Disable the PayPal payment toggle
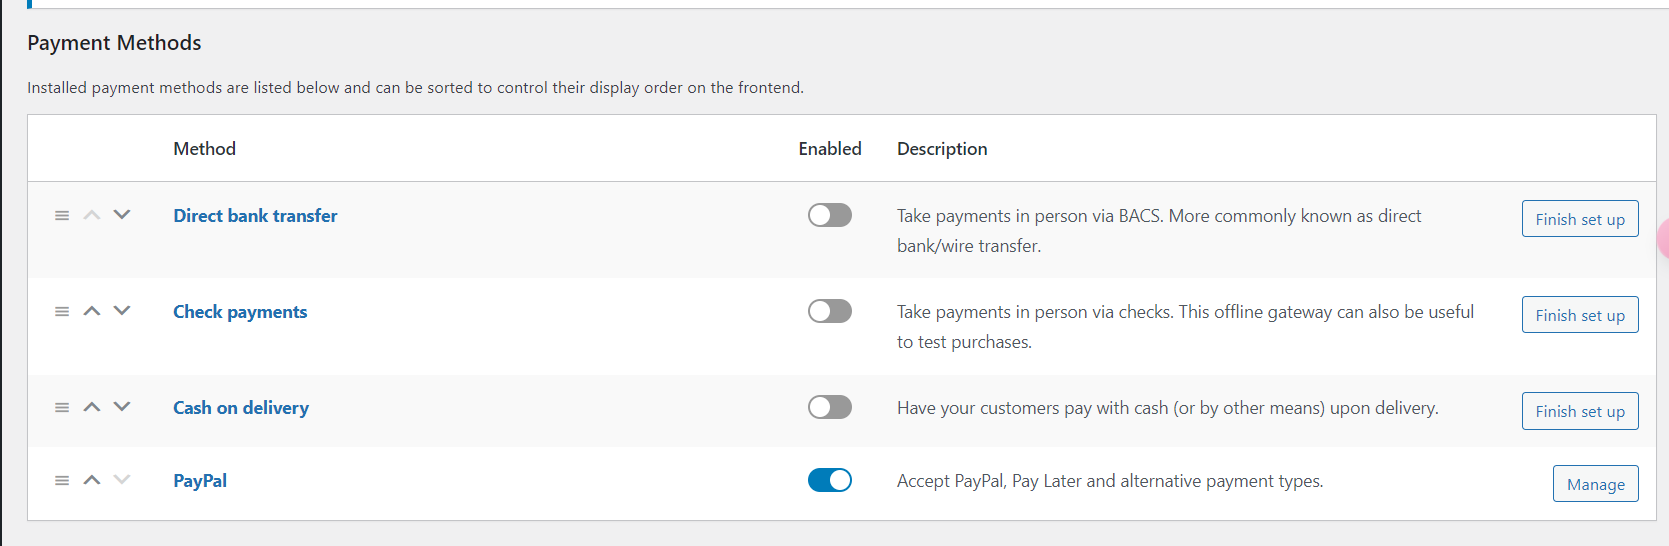Screen dimensions: 1669x546 [829, 481]
